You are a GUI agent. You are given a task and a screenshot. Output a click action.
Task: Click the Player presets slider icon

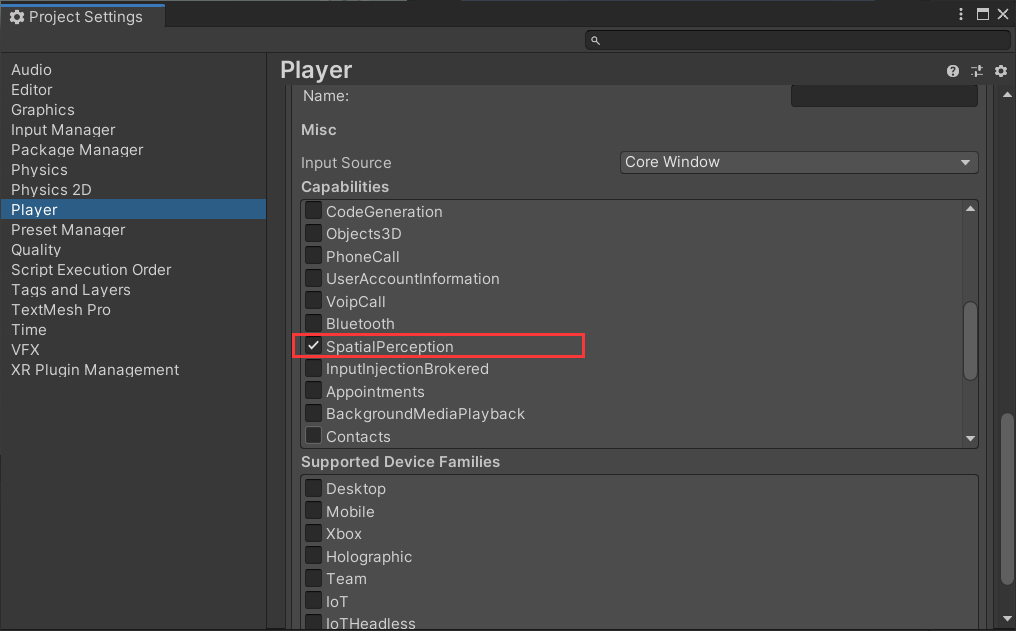[977, 71]
